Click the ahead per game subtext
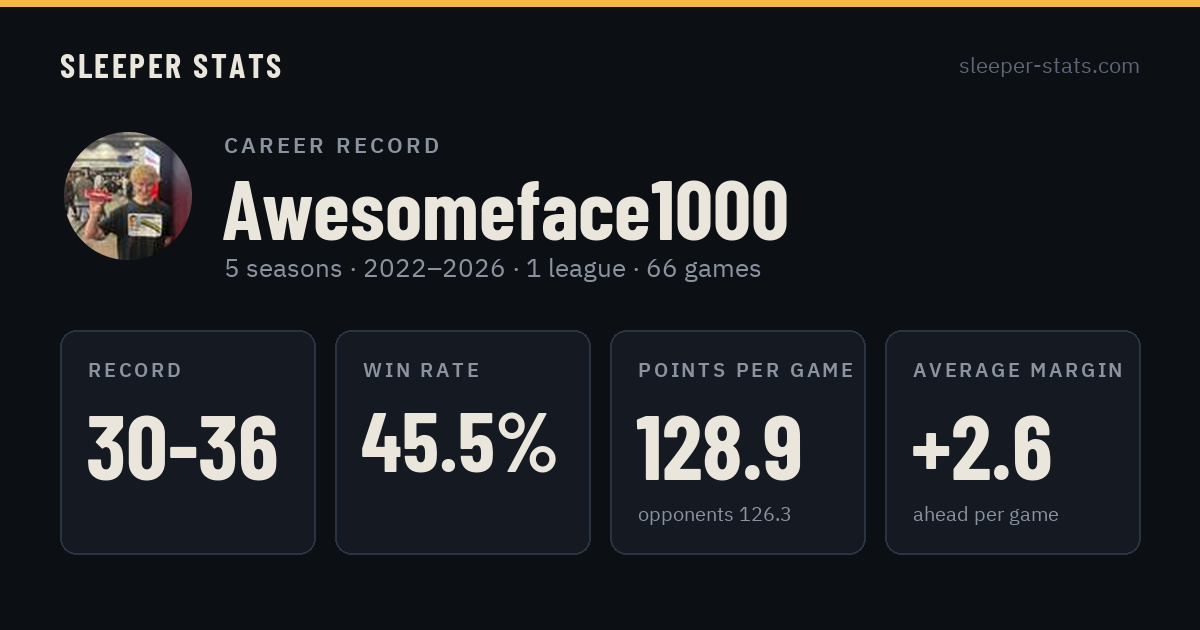The image size is (1200, 630). pyautogui.click(x=985, y=515)
